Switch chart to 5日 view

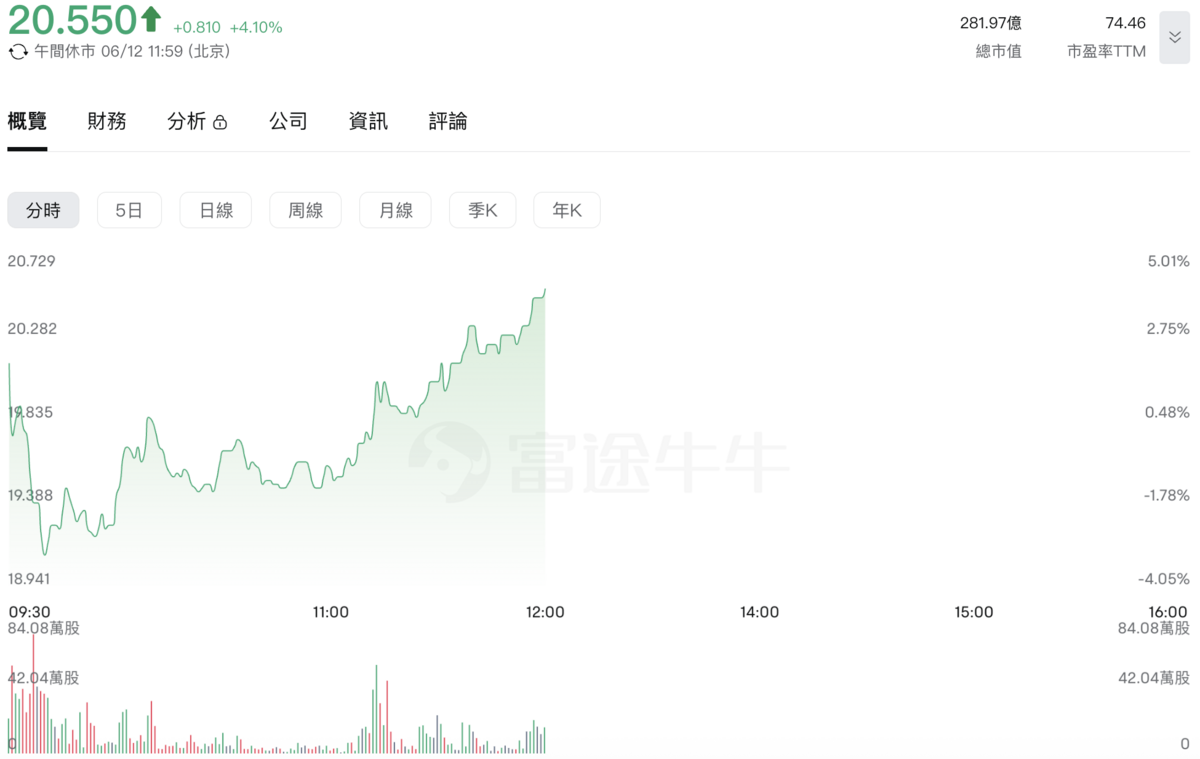pyautogui.click(x=129, y=210)
